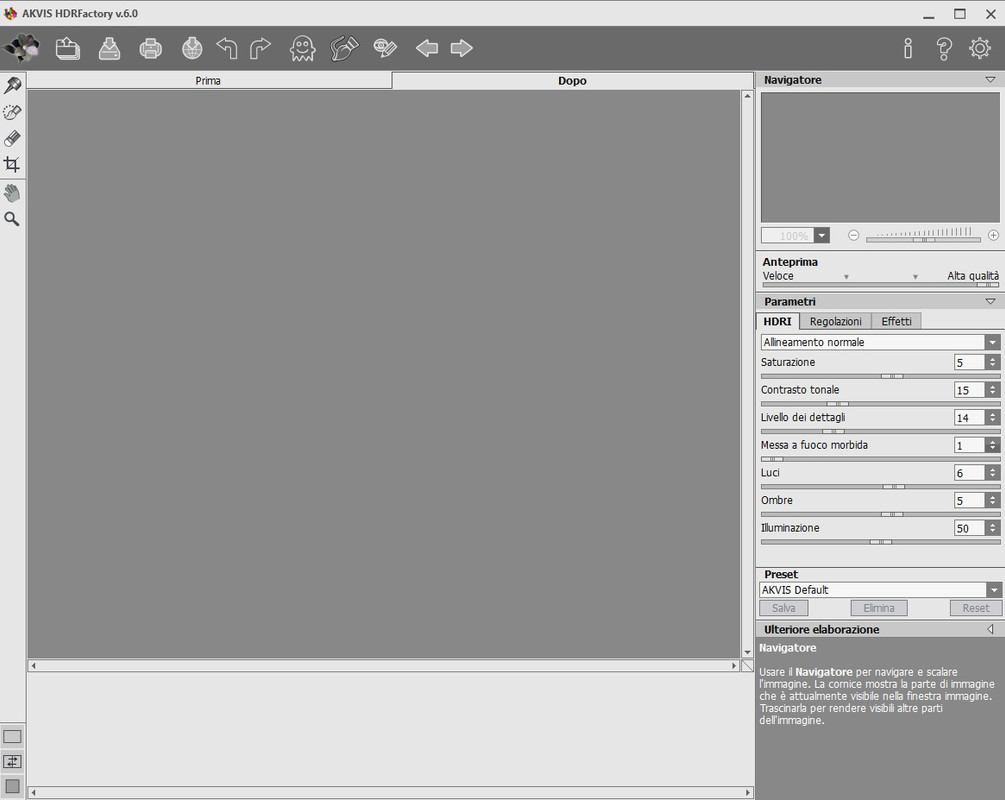Open the Allineamento normale dropdown
The image size is (1005, 800).
click(880, 342)
